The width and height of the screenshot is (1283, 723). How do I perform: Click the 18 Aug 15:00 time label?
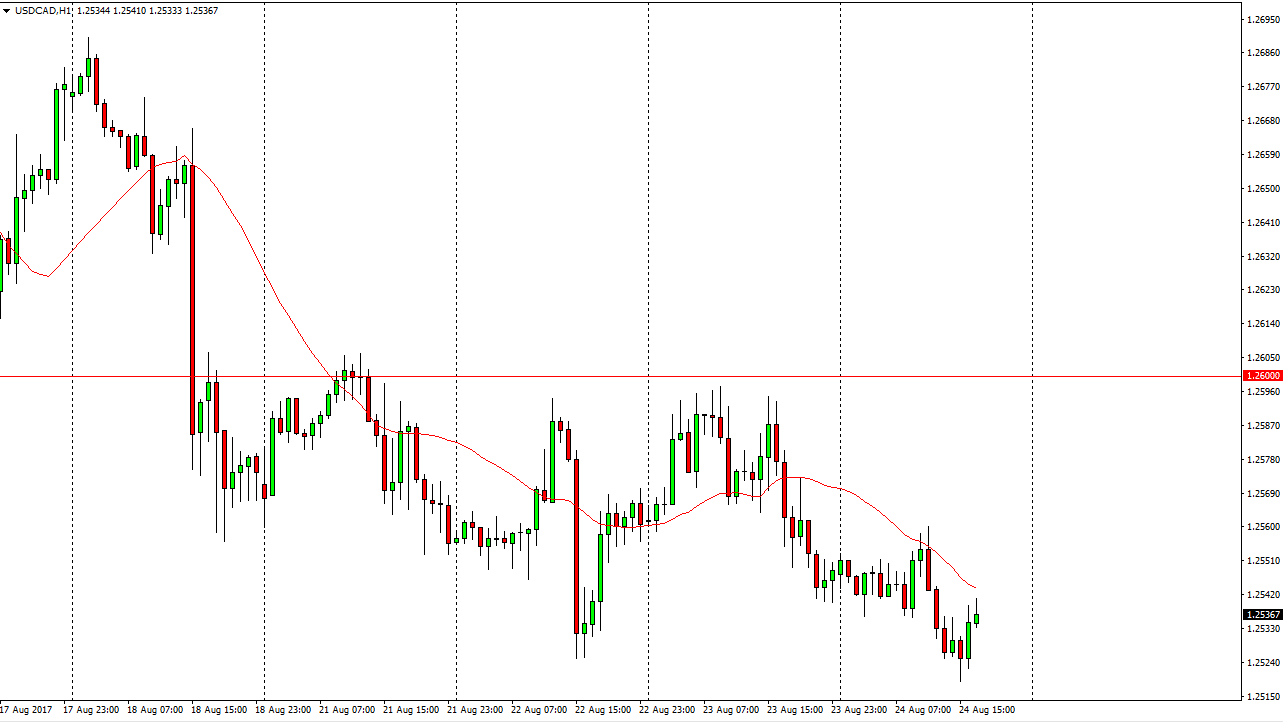pos(220,709)
